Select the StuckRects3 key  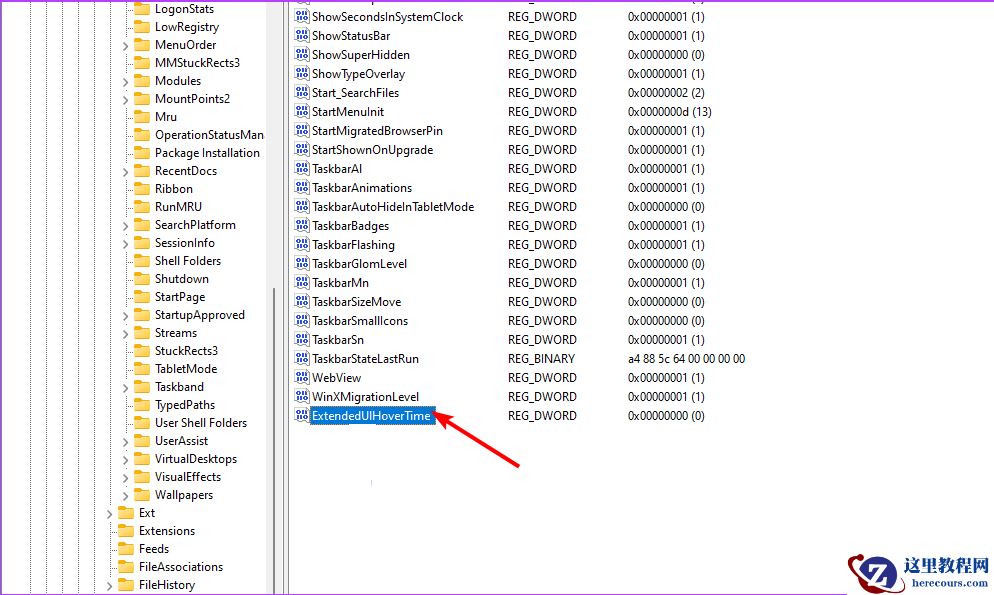pyautogui.click(x=186, y=350)
